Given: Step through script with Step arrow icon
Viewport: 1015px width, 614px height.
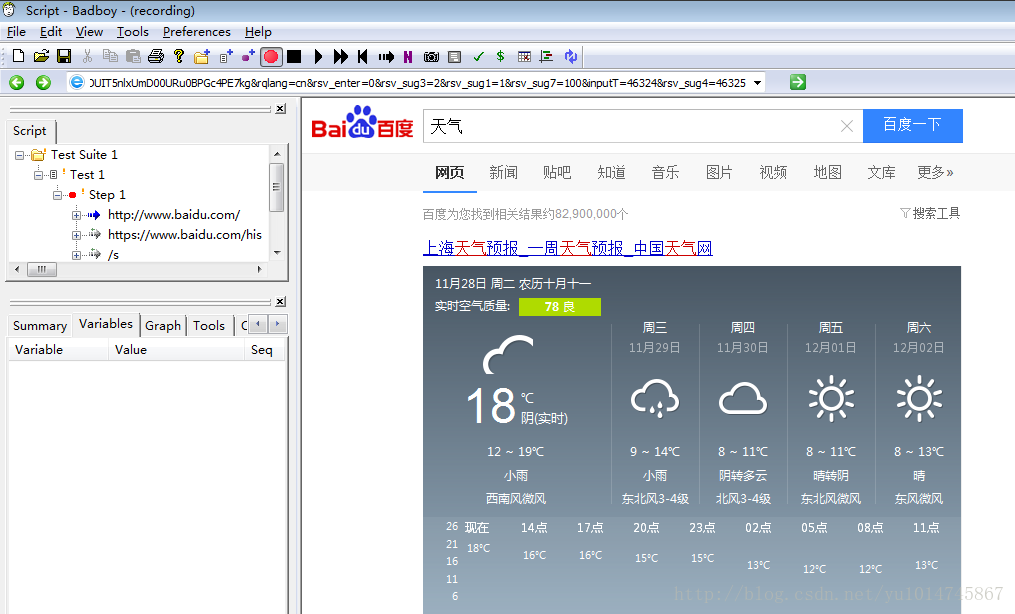Looking at the screenshot, I should tap(386, 56).
